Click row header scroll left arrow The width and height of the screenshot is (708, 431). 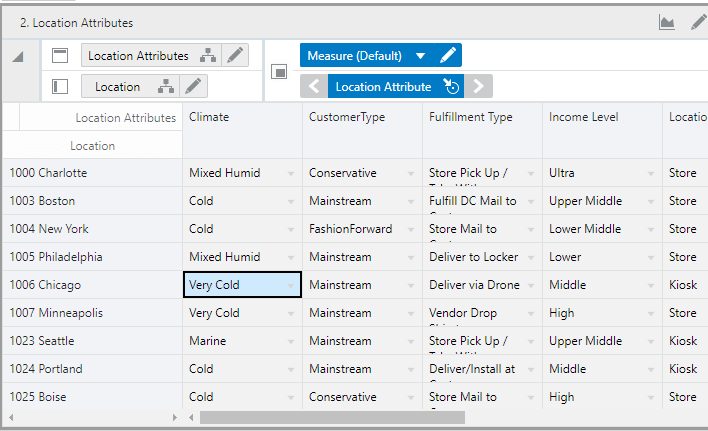pyautogui.click(x=11, y=417)
